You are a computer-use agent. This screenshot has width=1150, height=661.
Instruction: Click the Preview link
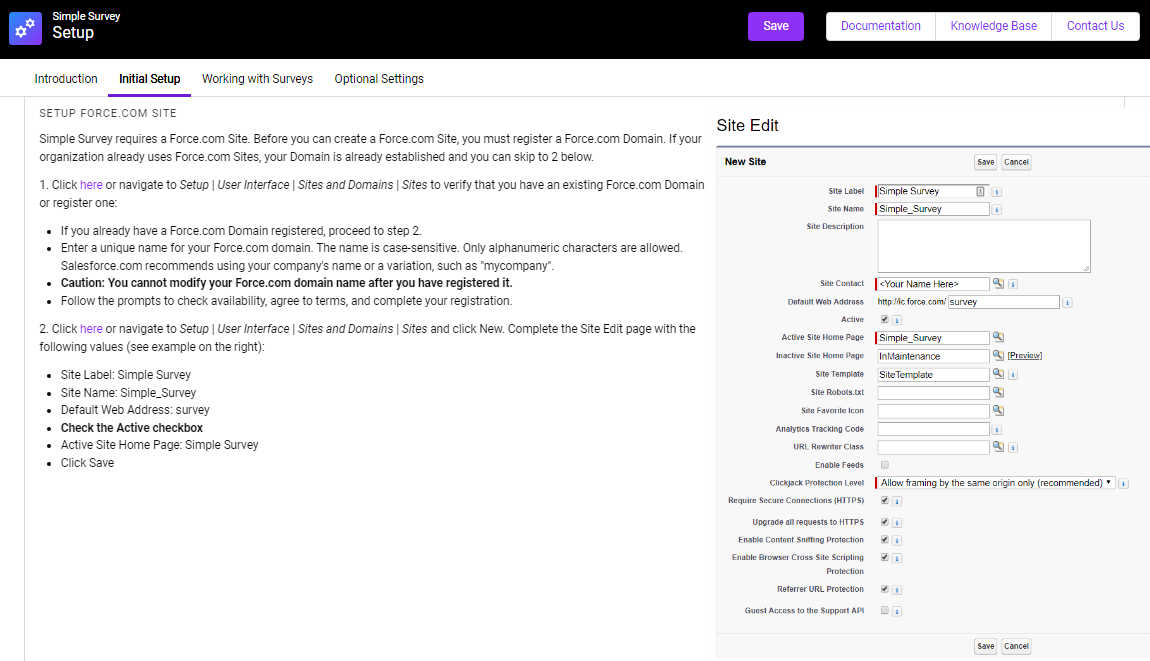point(1025,356)
